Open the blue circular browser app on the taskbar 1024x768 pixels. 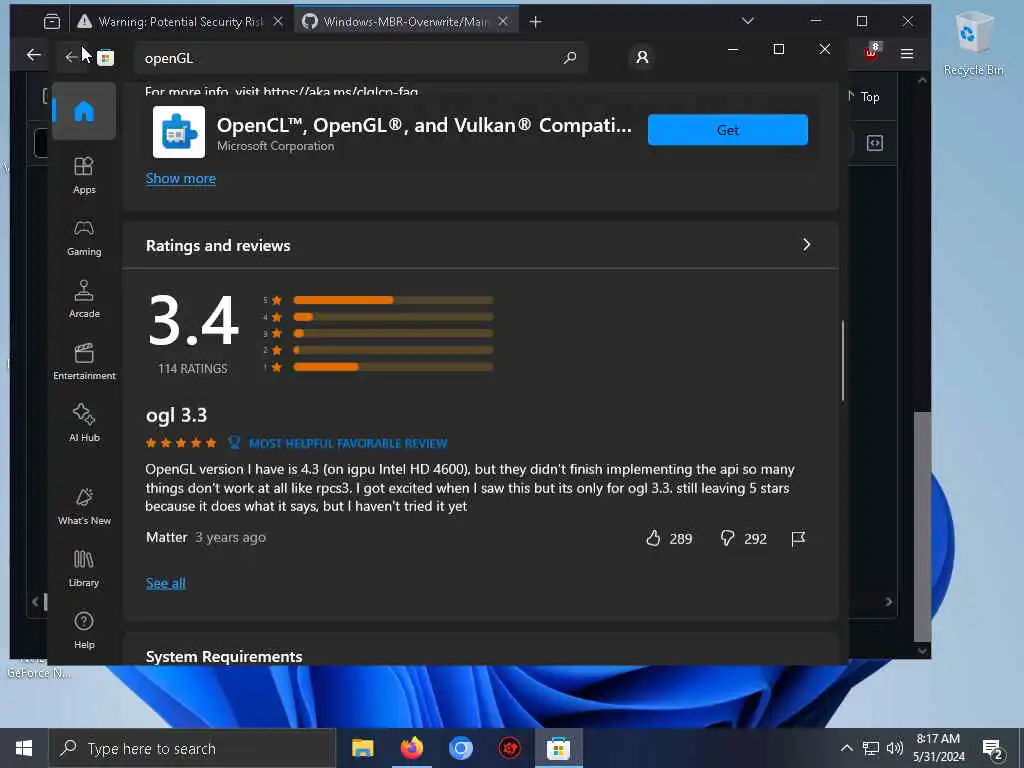460,748
